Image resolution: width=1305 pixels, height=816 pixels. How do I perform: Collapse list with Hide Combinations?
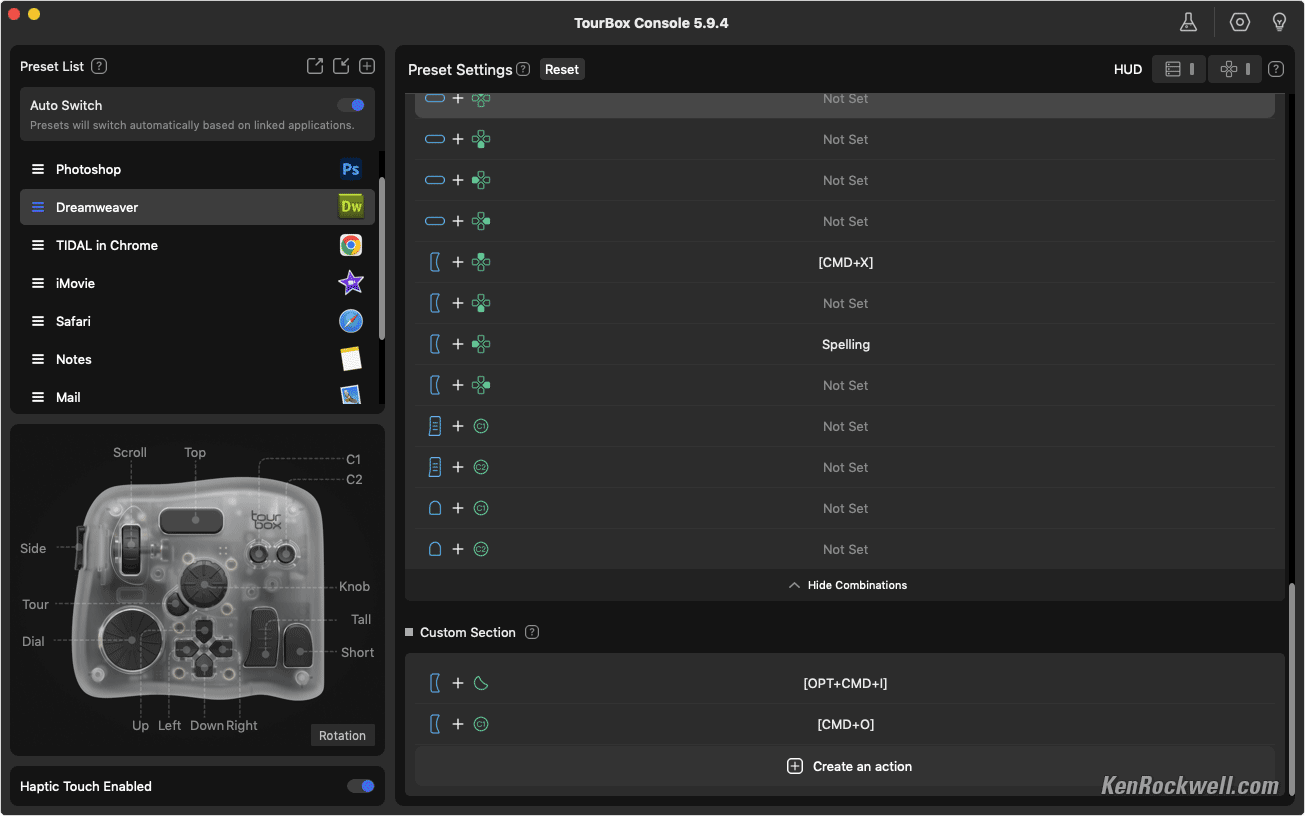[846, 585]
